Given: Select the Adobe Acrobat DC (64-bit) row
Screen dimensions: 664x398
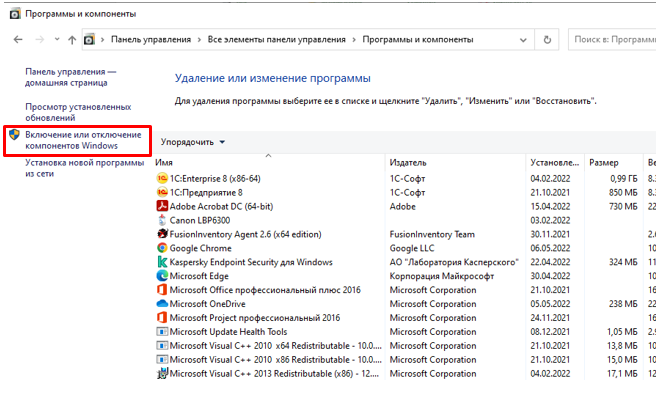Looking at the screenshot, I should (x=405, y=206).
